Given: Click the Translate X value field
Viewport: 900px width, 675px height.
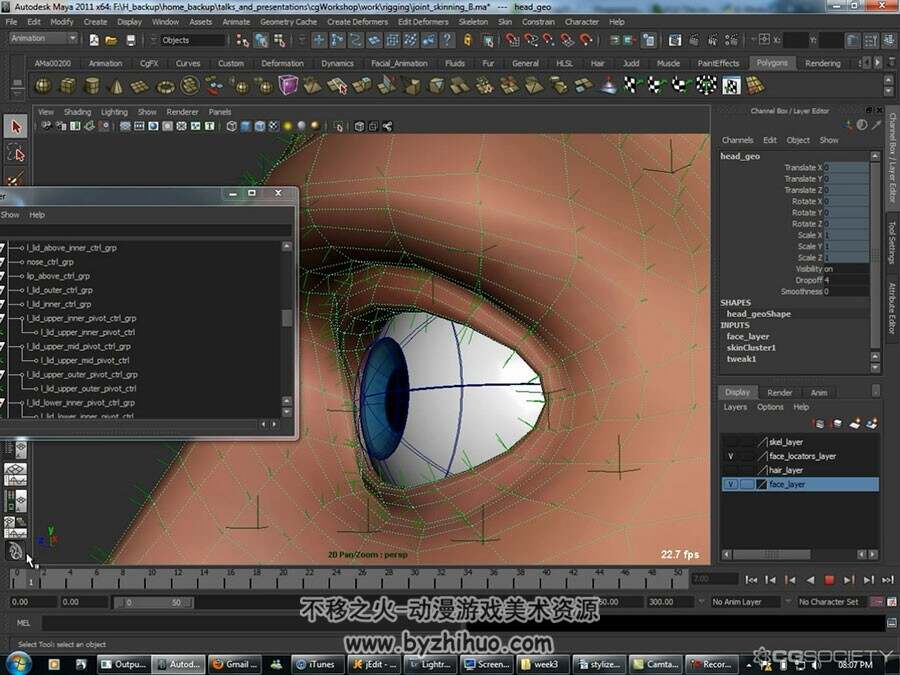Looking at the screenshot, I should click(x=846, y=168).
